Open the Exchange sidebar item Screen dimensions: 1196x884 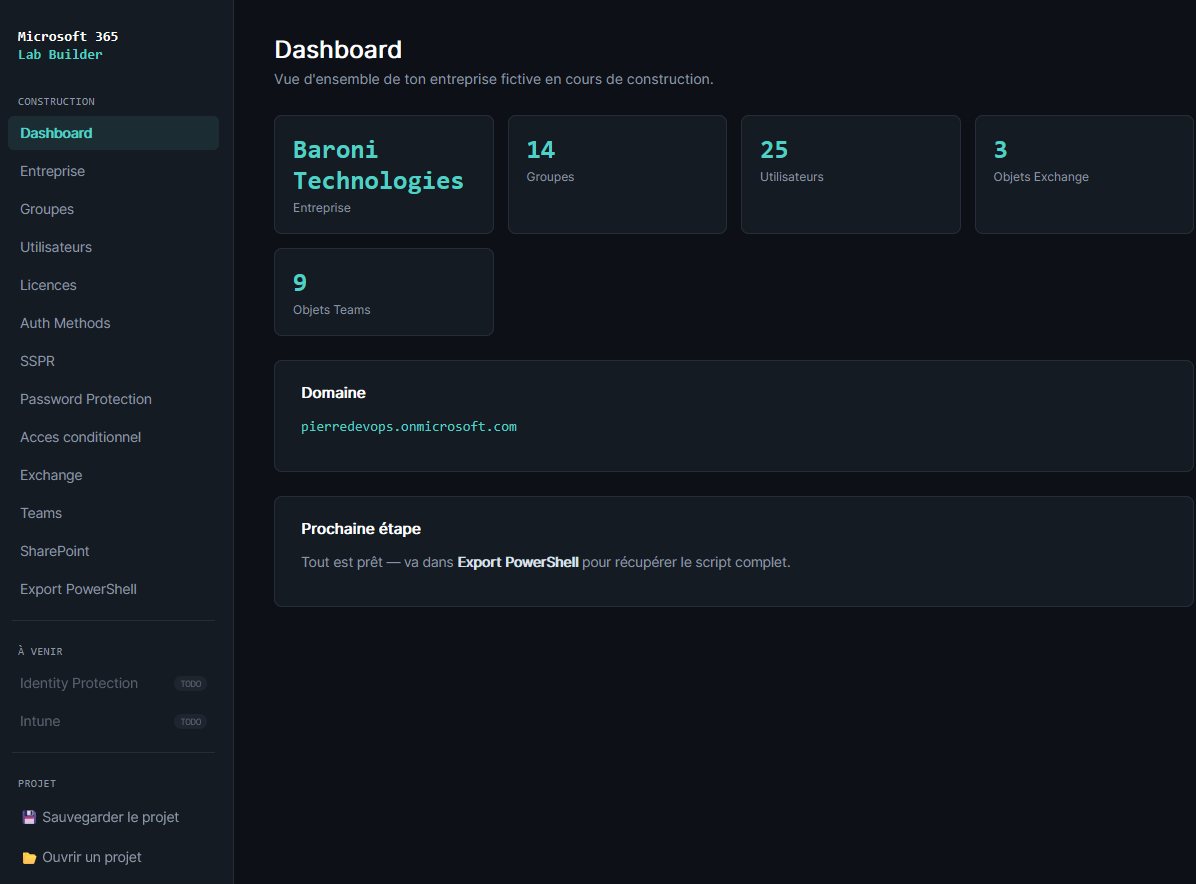pyautogui.click(x=114, y=475)
